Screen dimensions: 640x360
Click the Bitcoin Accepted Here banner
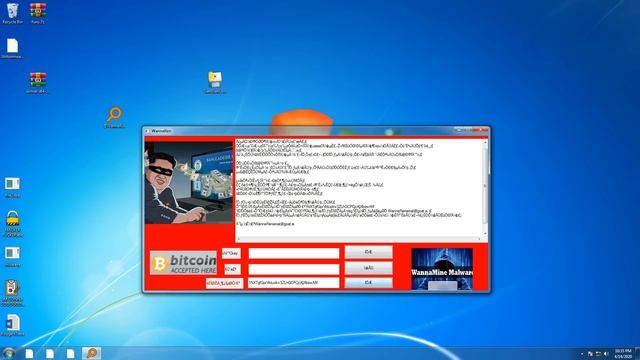pyautogui.click(x=183, y=263)
